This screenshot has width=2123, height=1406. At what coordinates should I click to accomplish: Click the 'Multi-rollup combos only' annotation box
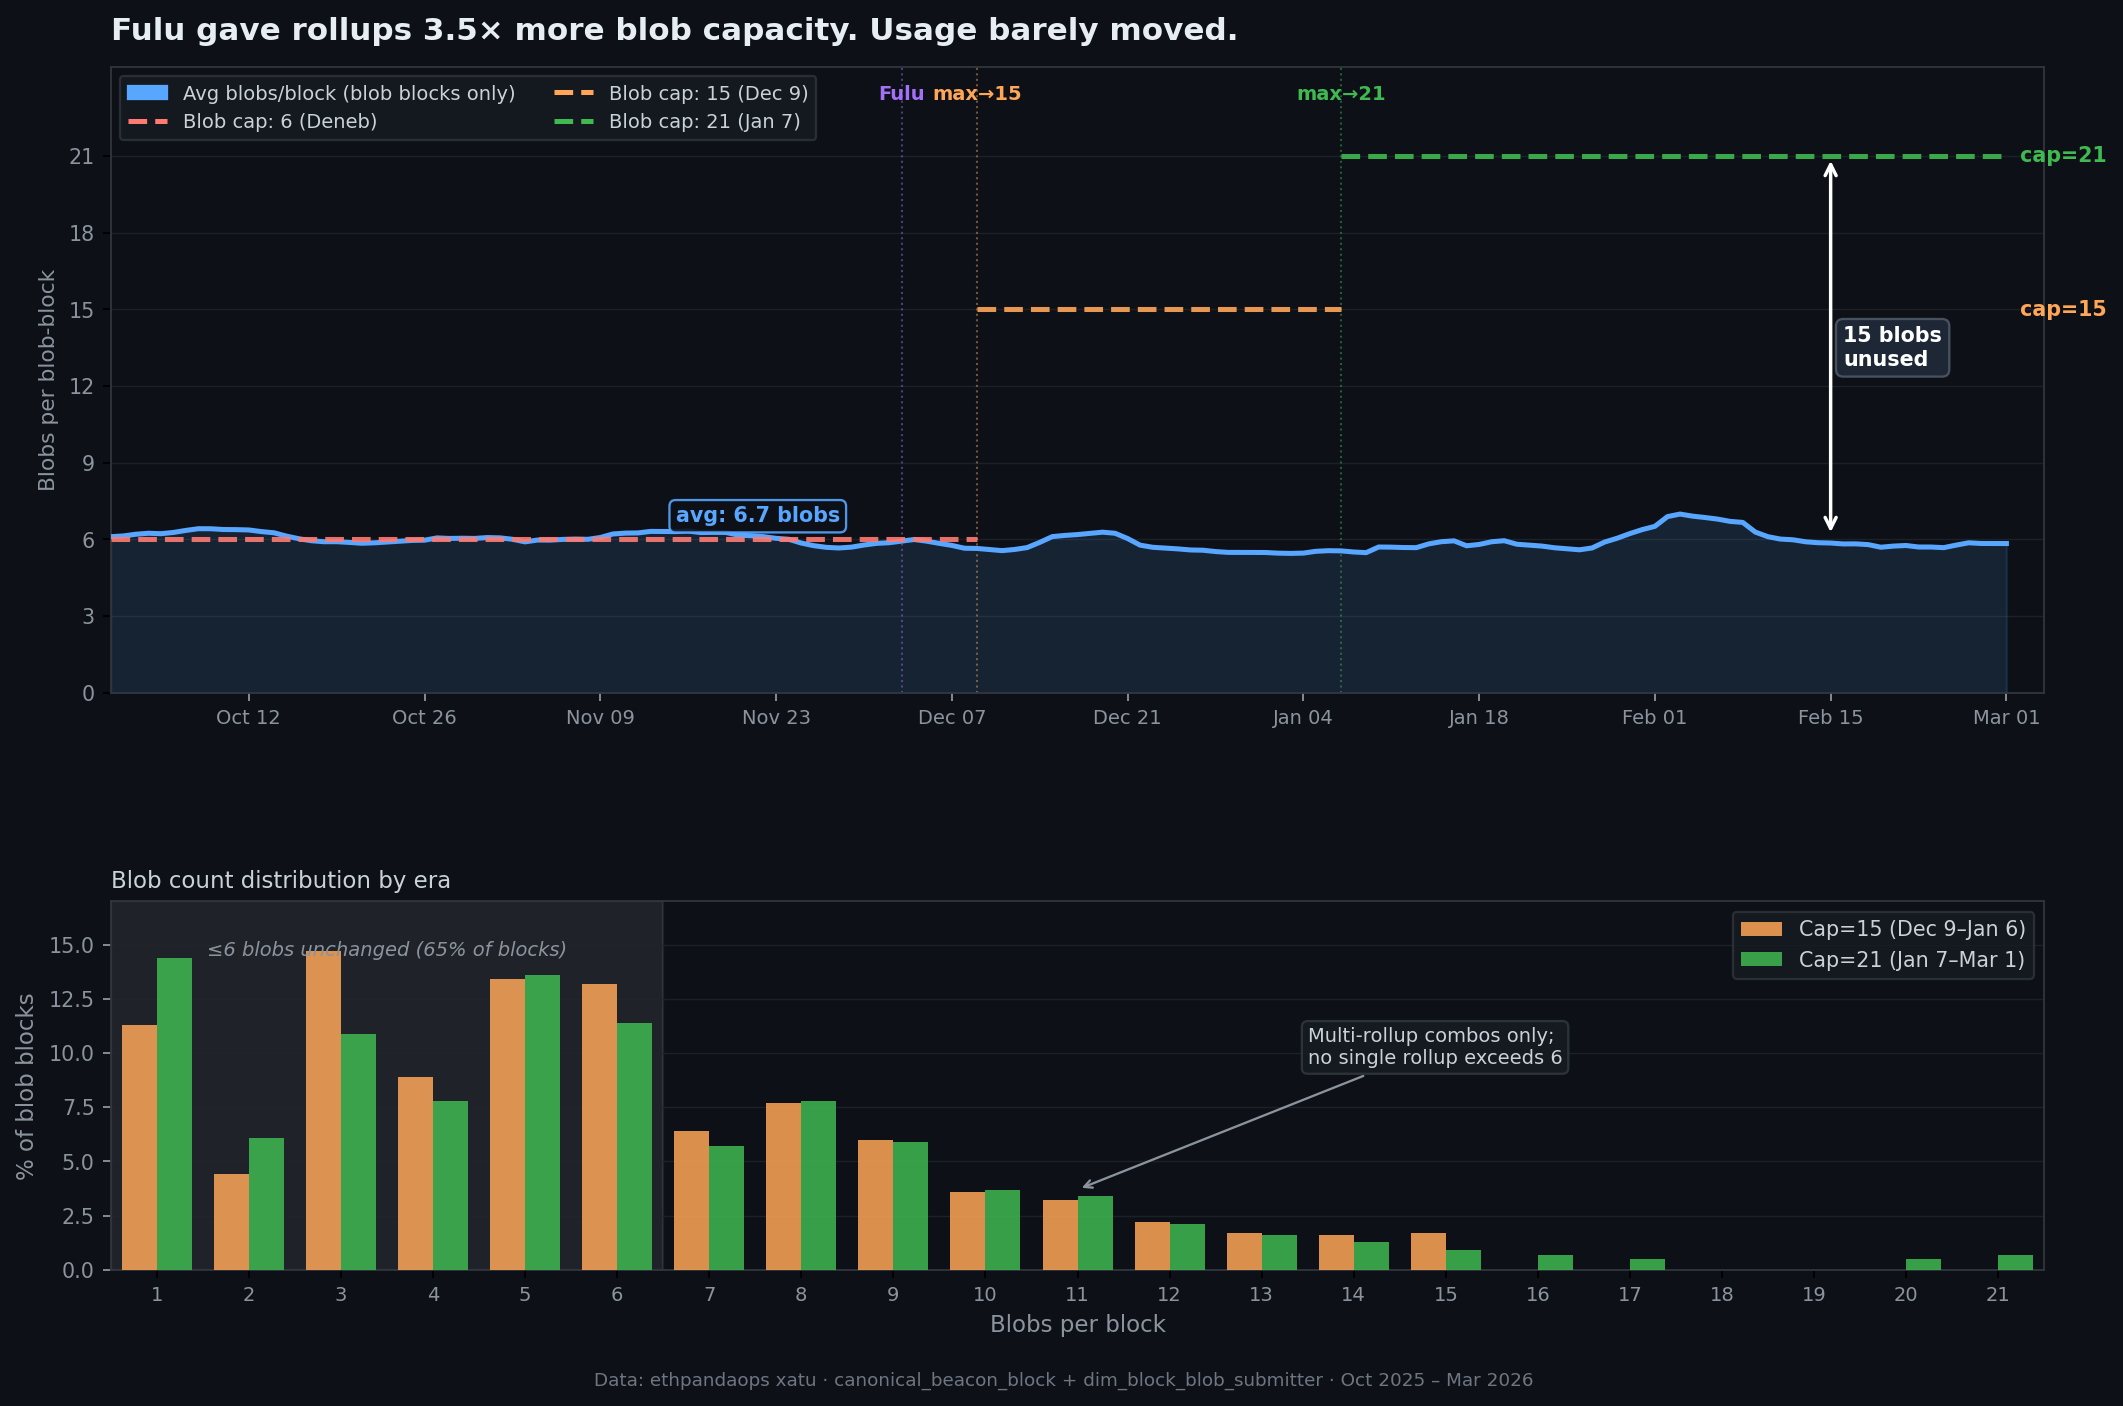click(x=1434, y=1047)
